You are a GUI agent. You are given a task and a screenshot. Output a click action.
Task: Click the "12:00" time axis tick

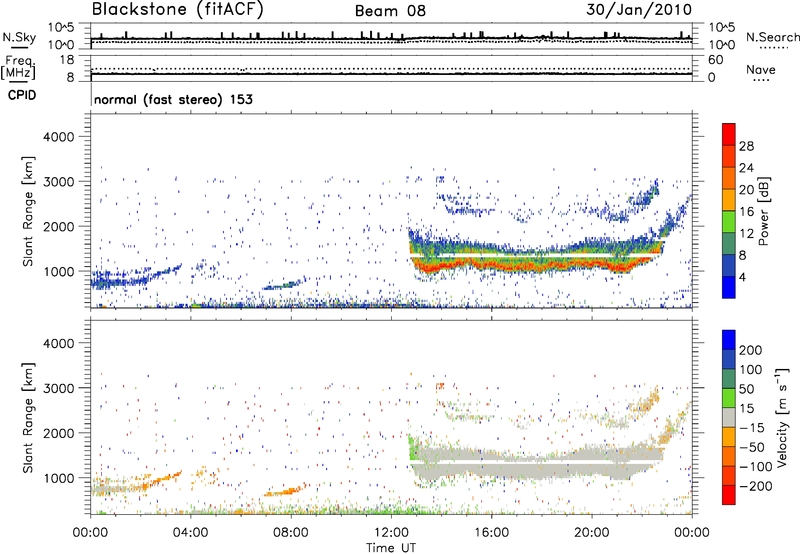click(391, 533)
